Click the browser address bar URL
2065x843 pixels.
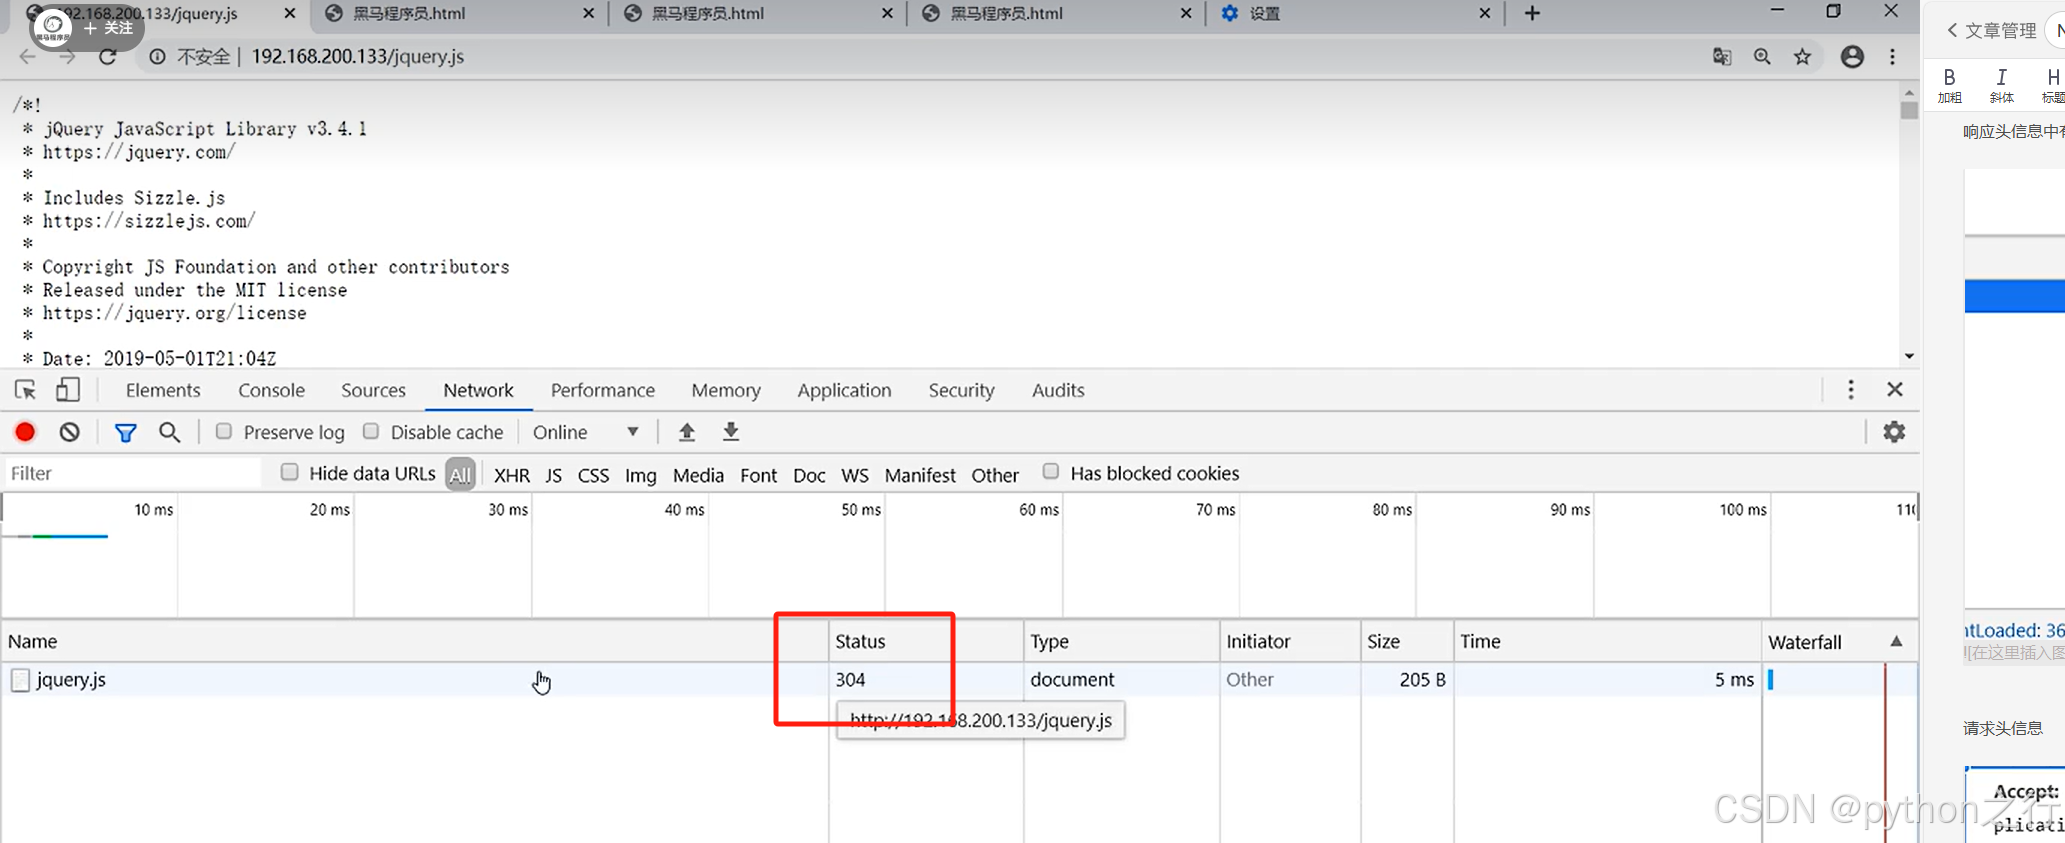pyautogui.click(x=357, y=57)
